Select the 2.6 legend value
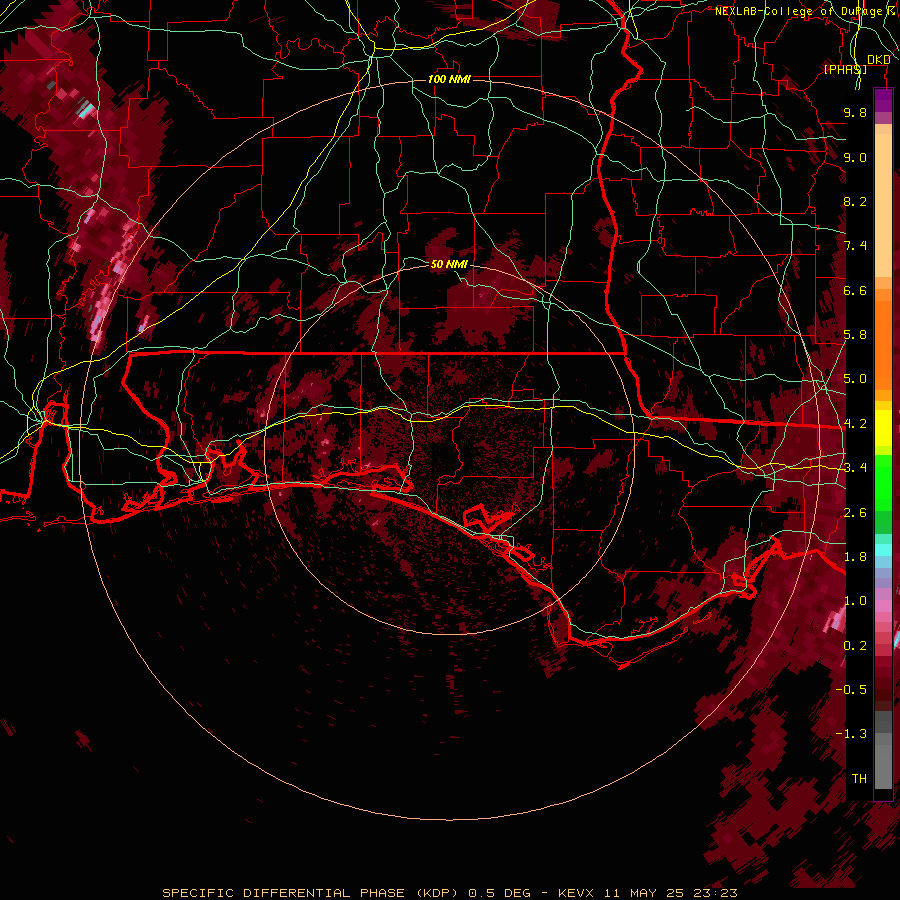 click(x=855, y=513)
